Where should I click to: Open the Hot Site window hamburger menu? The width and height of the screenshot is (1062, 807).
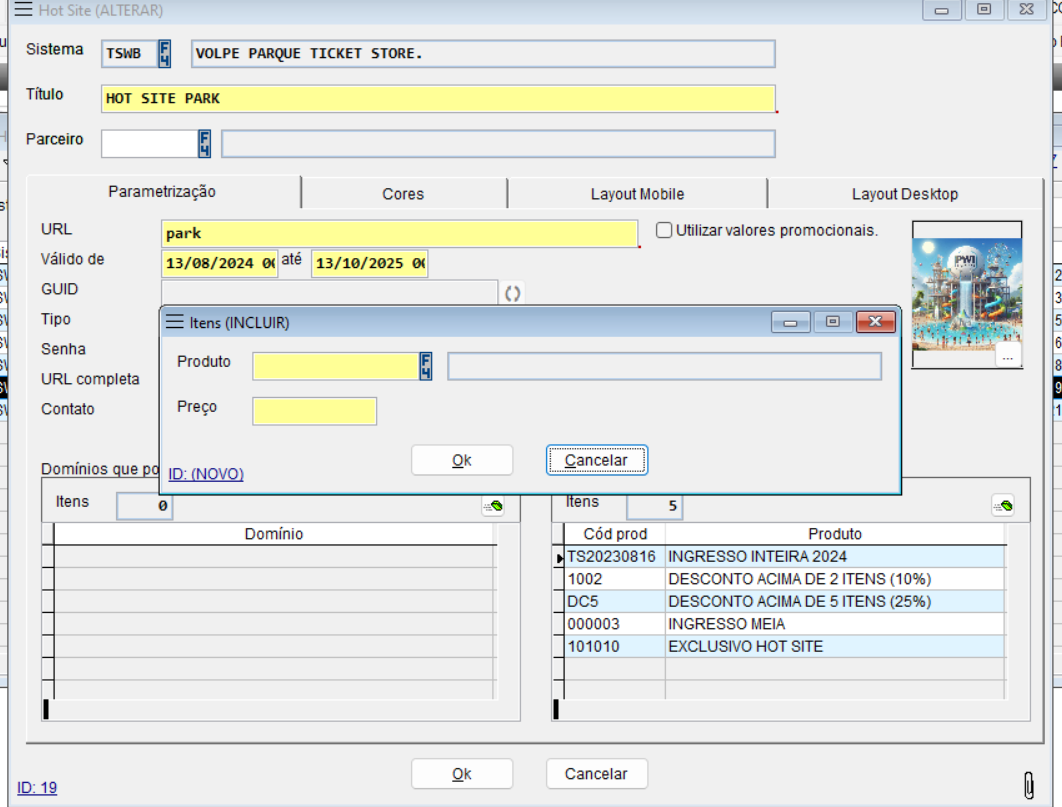click(23, 10)
